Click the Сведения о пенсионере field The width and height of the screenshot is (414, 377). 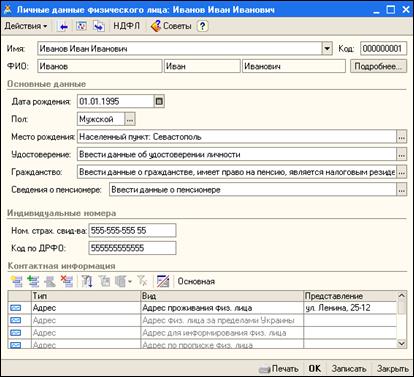pyautogui.click(x=253, y=190)
